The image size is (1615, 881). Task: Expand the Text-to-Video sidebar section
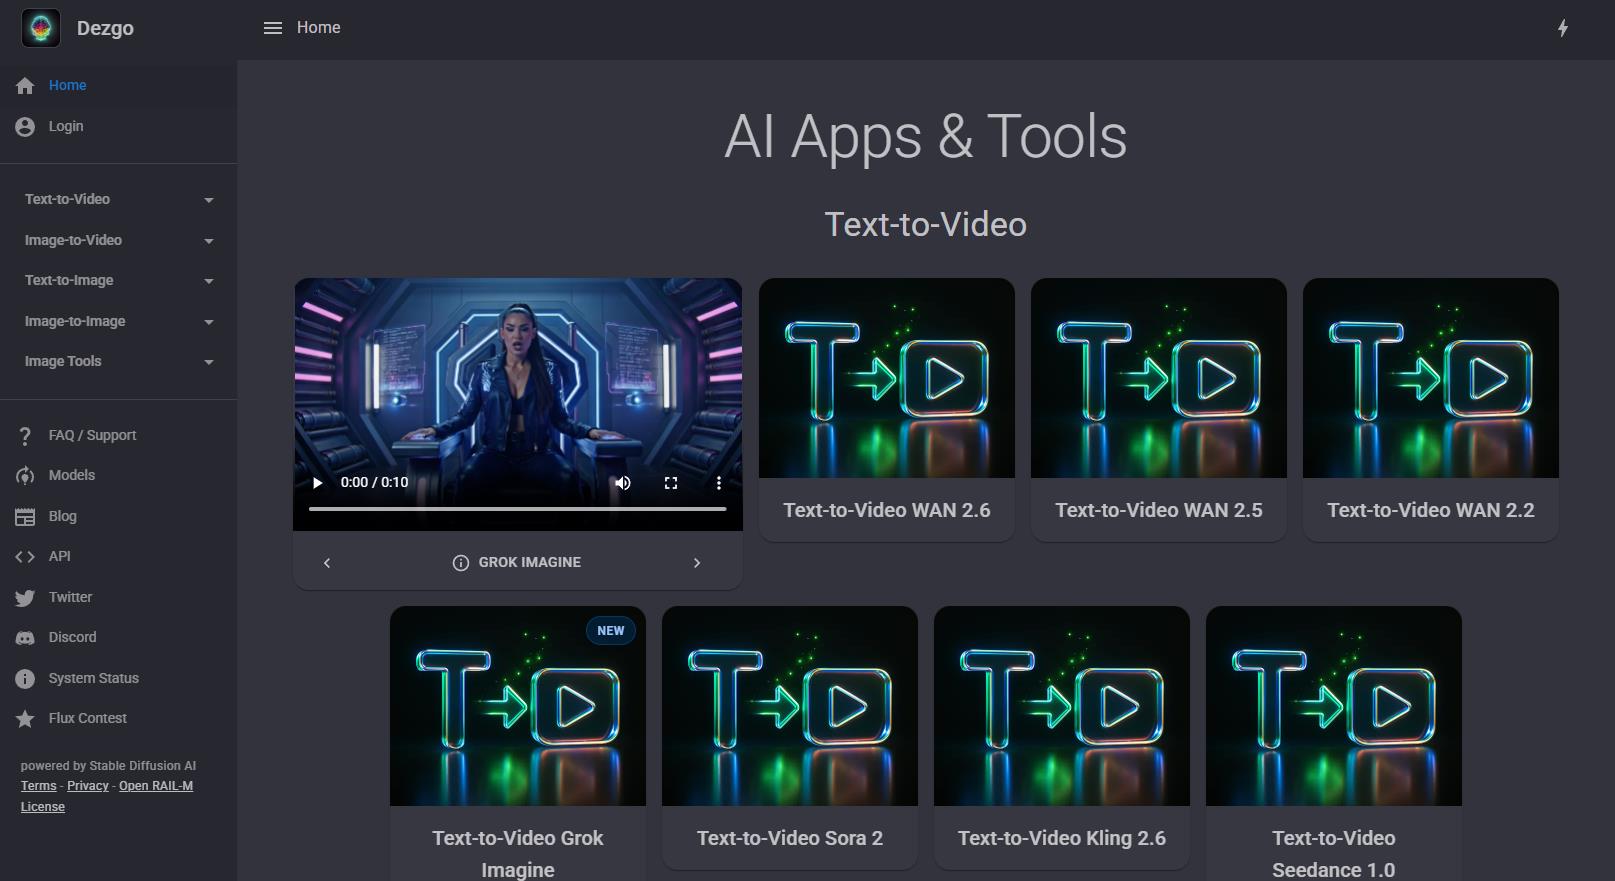[x=119, y=200]
